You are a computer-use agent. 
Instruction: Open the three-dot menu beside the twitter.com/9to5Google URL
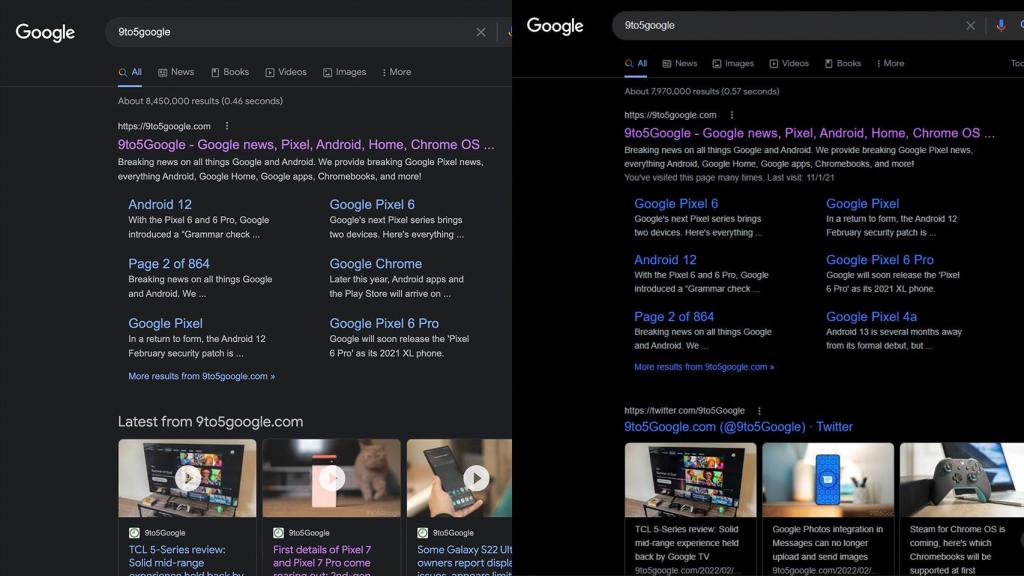coord(759,411)
